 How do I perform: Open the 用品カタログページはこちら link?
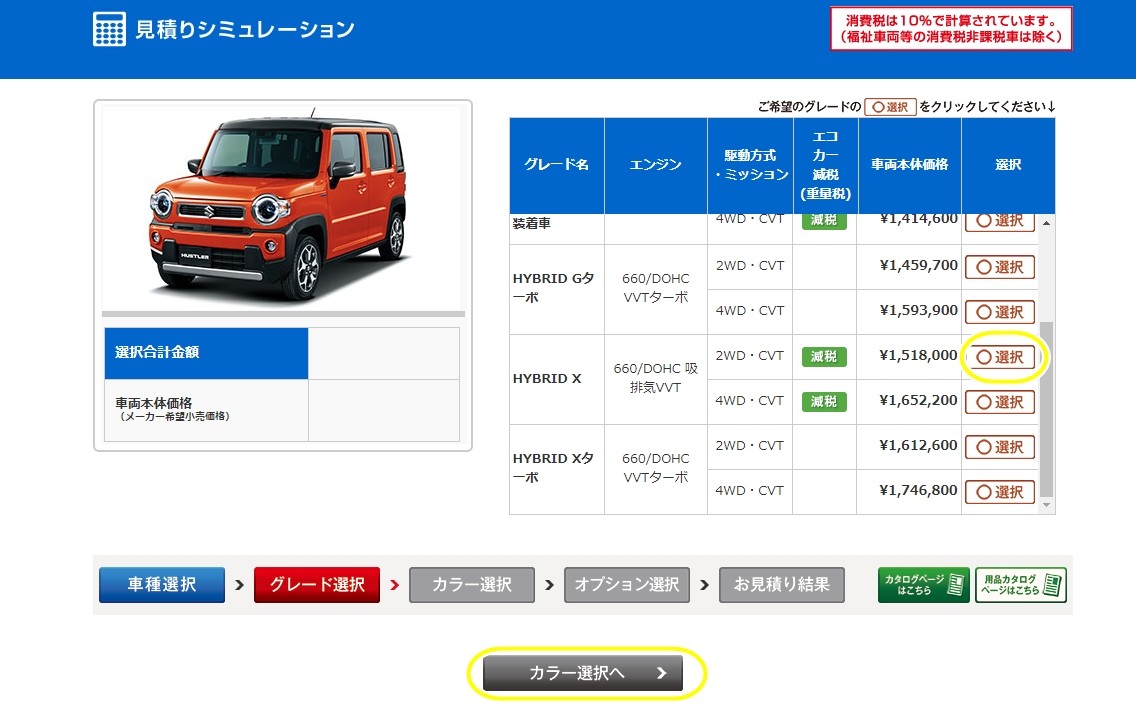(x=1021, y=584)
